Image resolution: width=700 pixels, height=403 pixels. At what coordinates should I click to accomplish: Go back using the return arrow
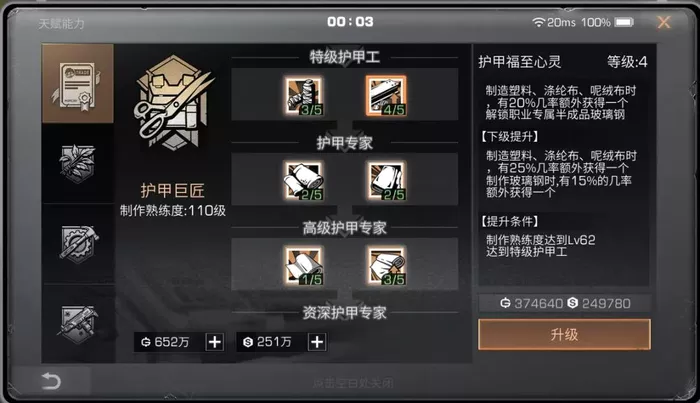pyautogui.click(x=51, y=382)
